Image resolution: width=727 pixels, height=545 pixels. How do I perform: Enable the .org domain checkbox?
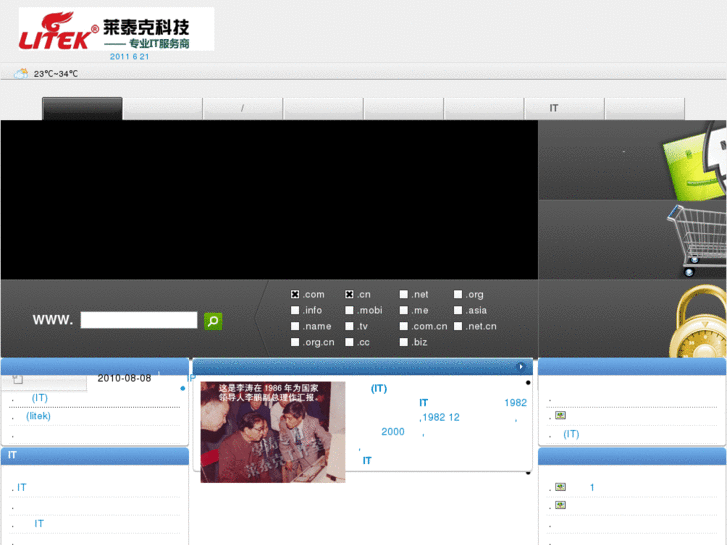point(458,294)
